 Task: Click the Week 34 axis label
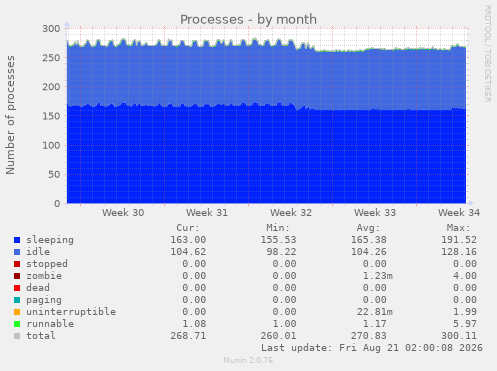pos(459,213)
